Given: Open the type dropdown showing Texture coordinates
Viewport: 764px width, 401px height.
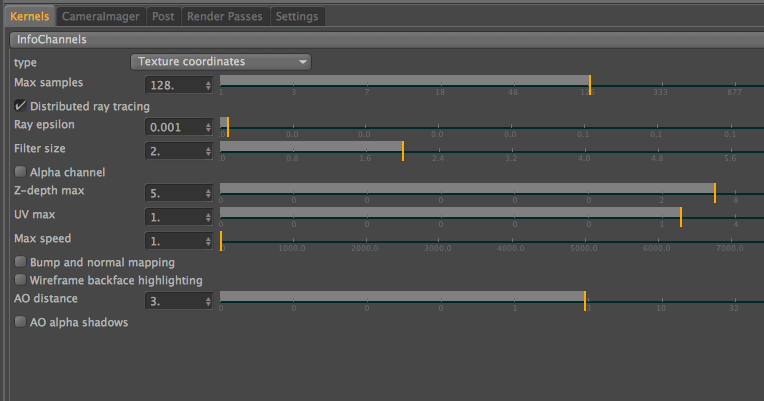Looking at the screenshot, I should pos(221,62).
